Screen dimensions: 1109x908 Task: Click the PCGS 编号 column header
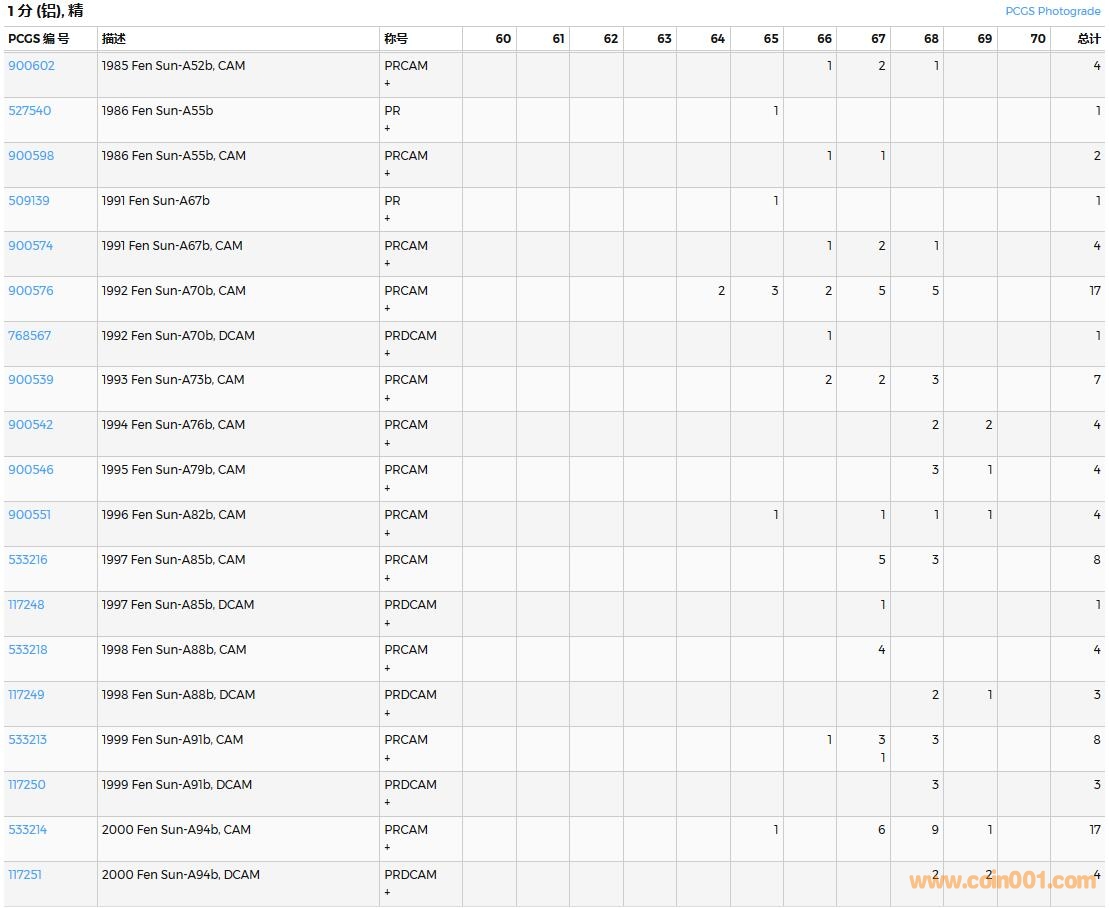click(39, 39)
